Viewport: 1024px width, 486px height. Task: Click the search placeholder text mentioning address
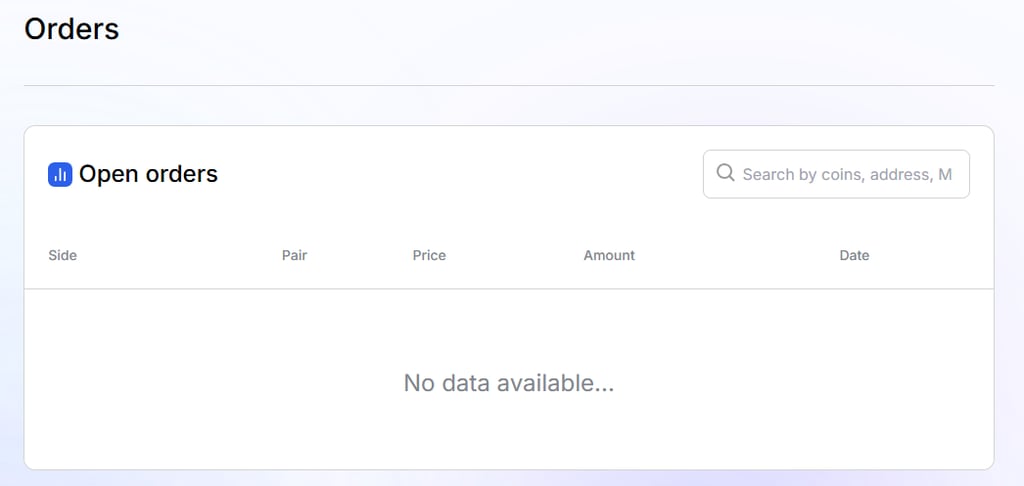tap(847, 174)
